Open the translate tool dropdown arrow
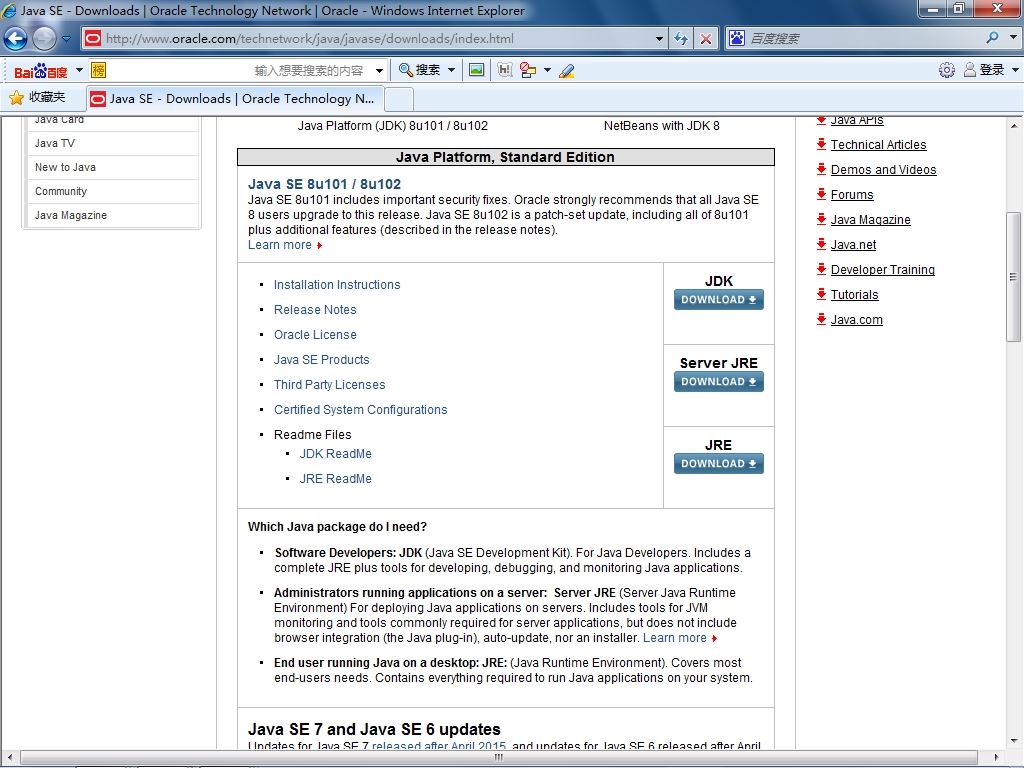 pyautogui.click(x=547, y=70)
